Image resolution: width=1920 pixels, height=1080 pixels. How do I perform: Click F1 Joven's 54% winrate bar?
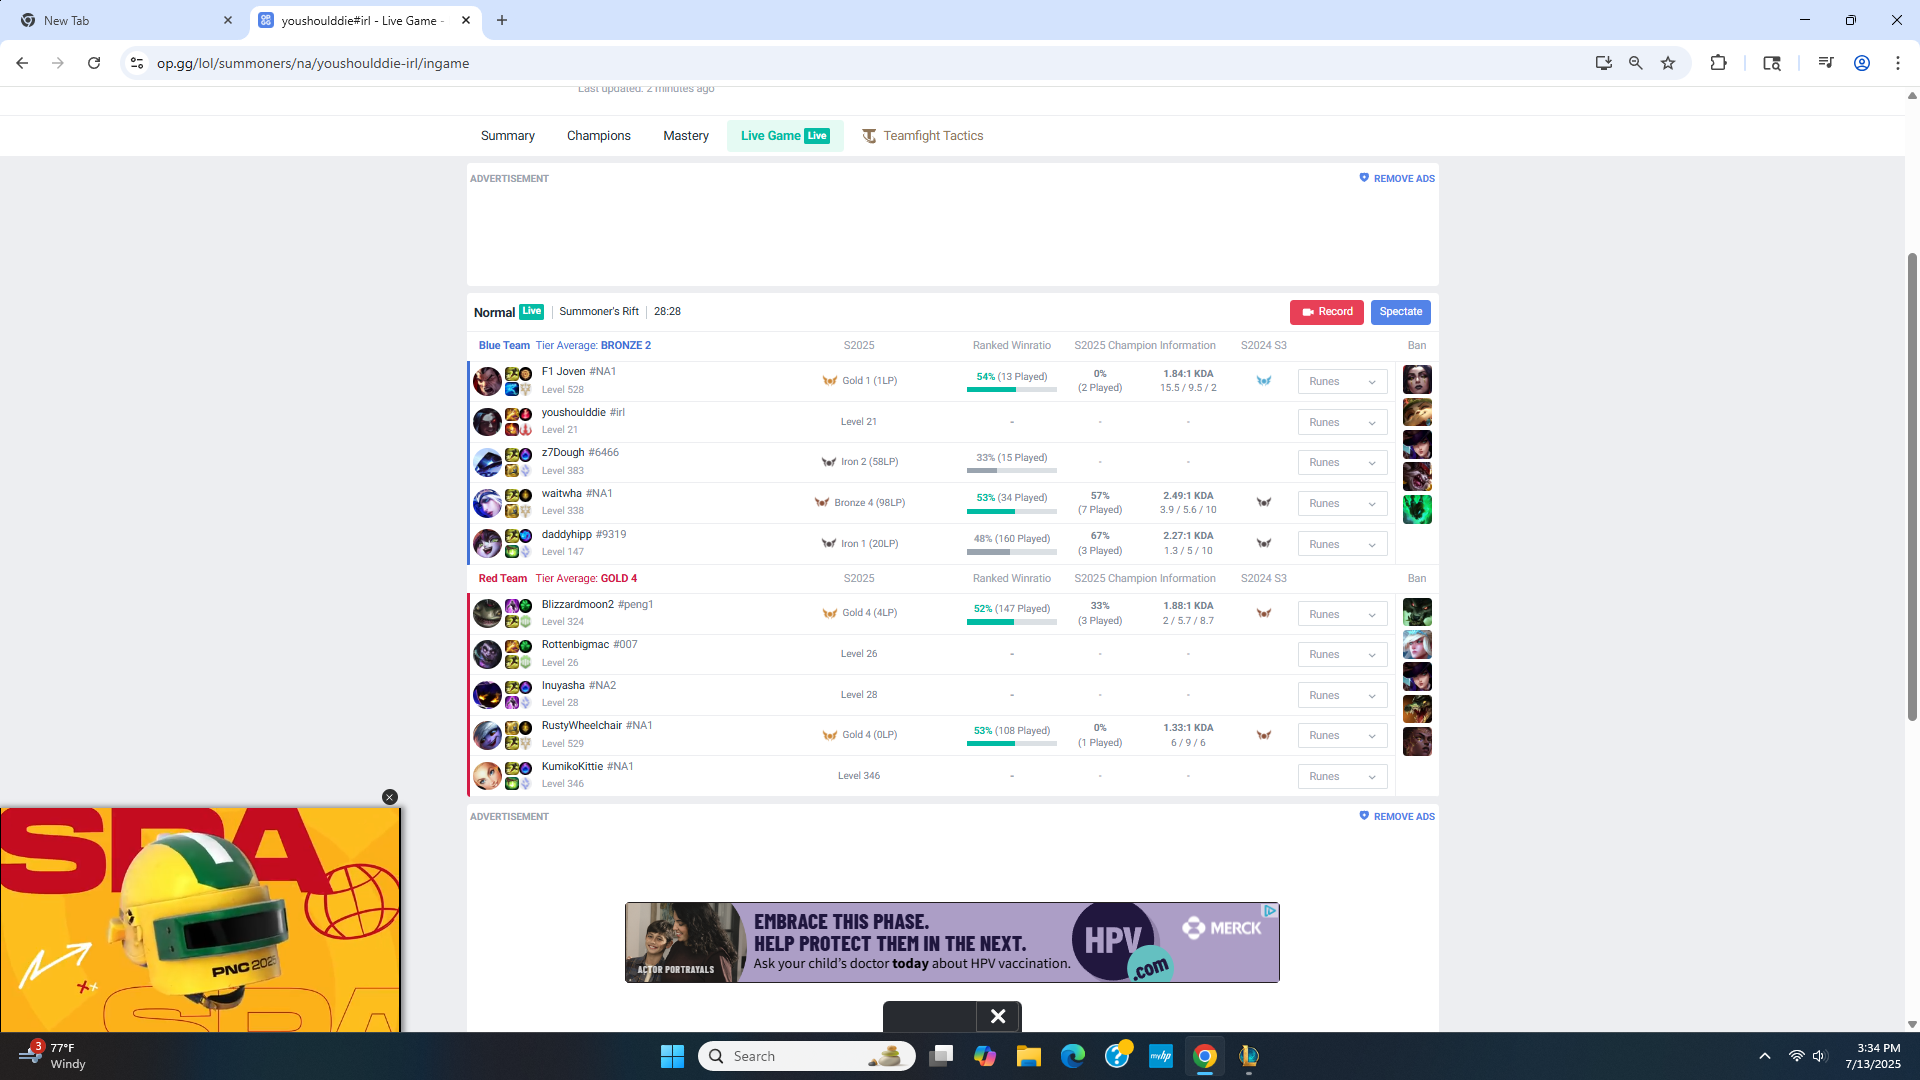click(1012, 390)
